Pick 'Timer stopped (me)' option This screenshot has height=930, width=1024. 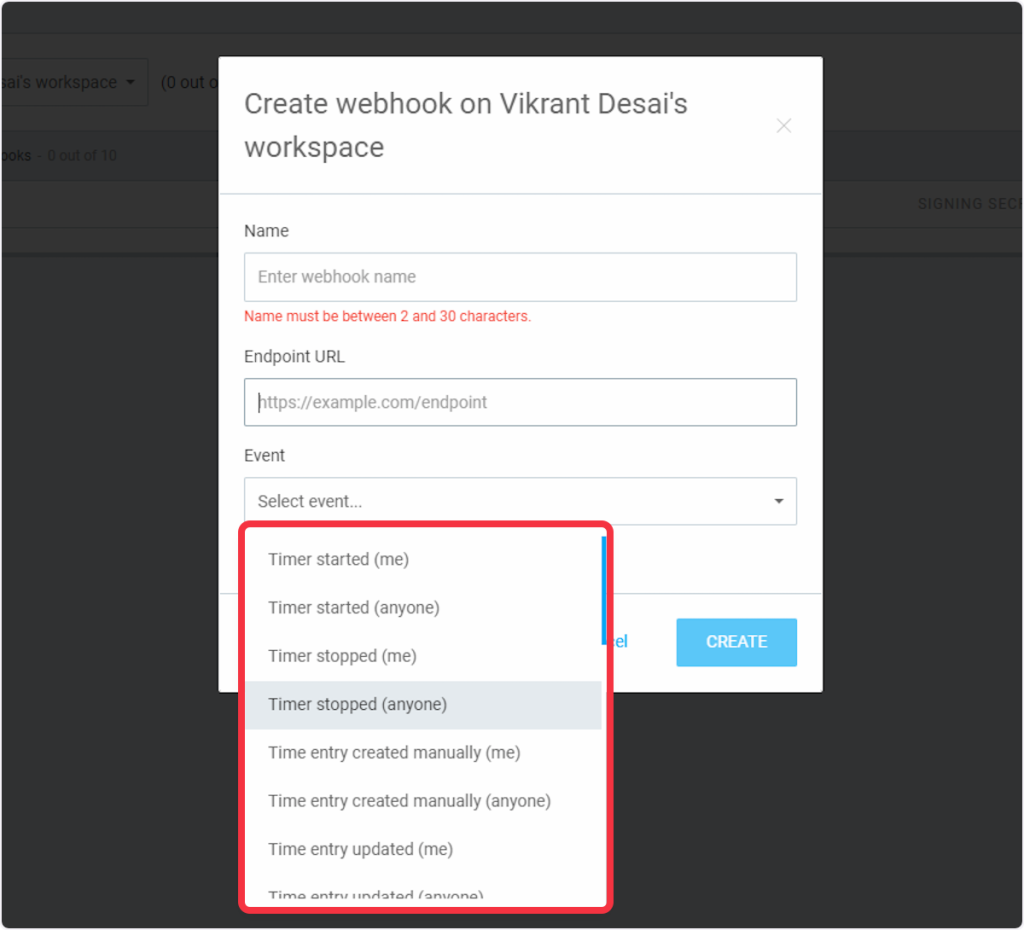coord(342,656)
